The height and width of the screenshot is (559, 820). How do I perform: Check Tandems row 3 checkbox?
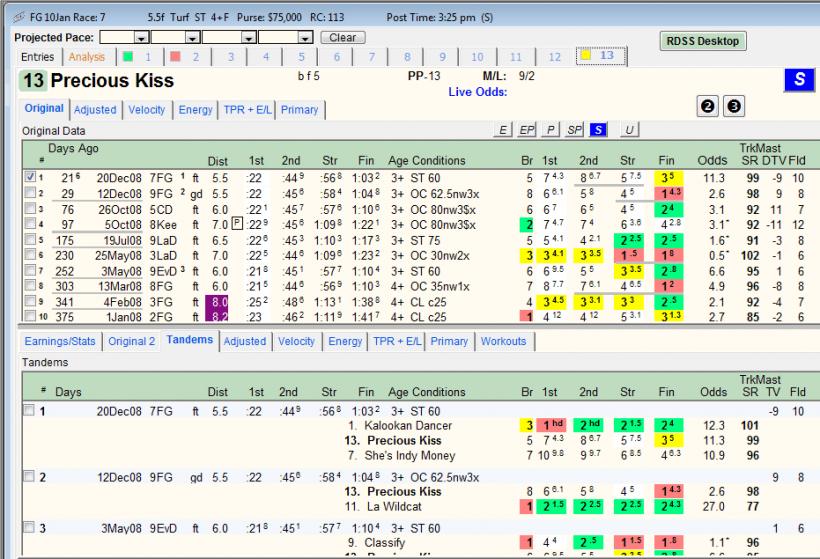(29, 527)
